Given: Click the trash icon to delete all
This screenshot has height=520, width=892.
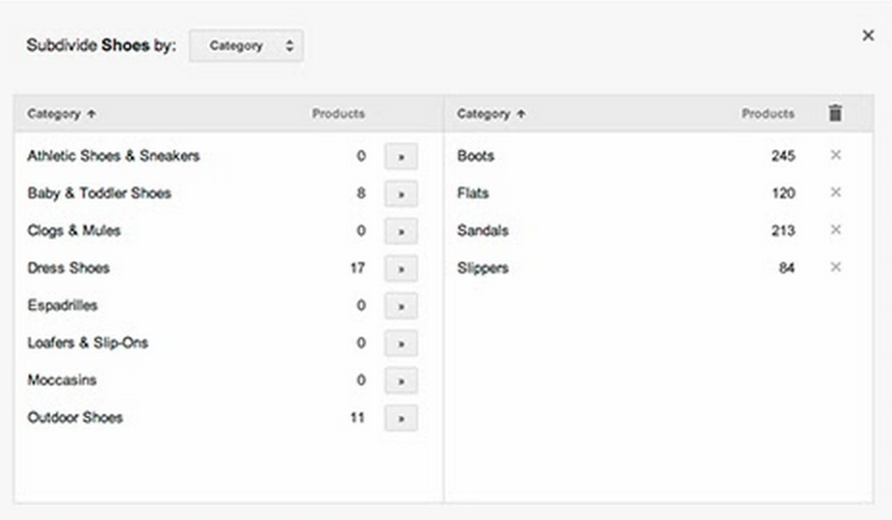Looking at the screenshot, I should coord(835,113).
